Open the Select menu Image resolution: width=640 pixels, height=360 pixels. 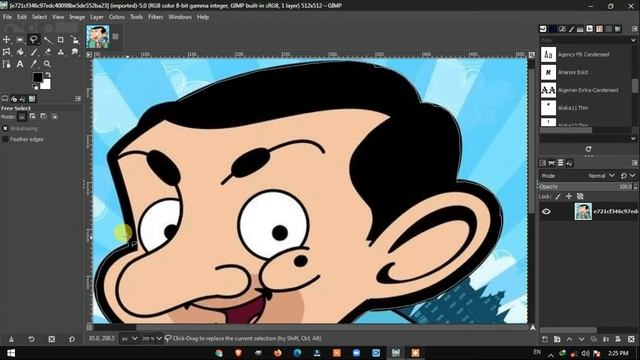pos(40,17)
